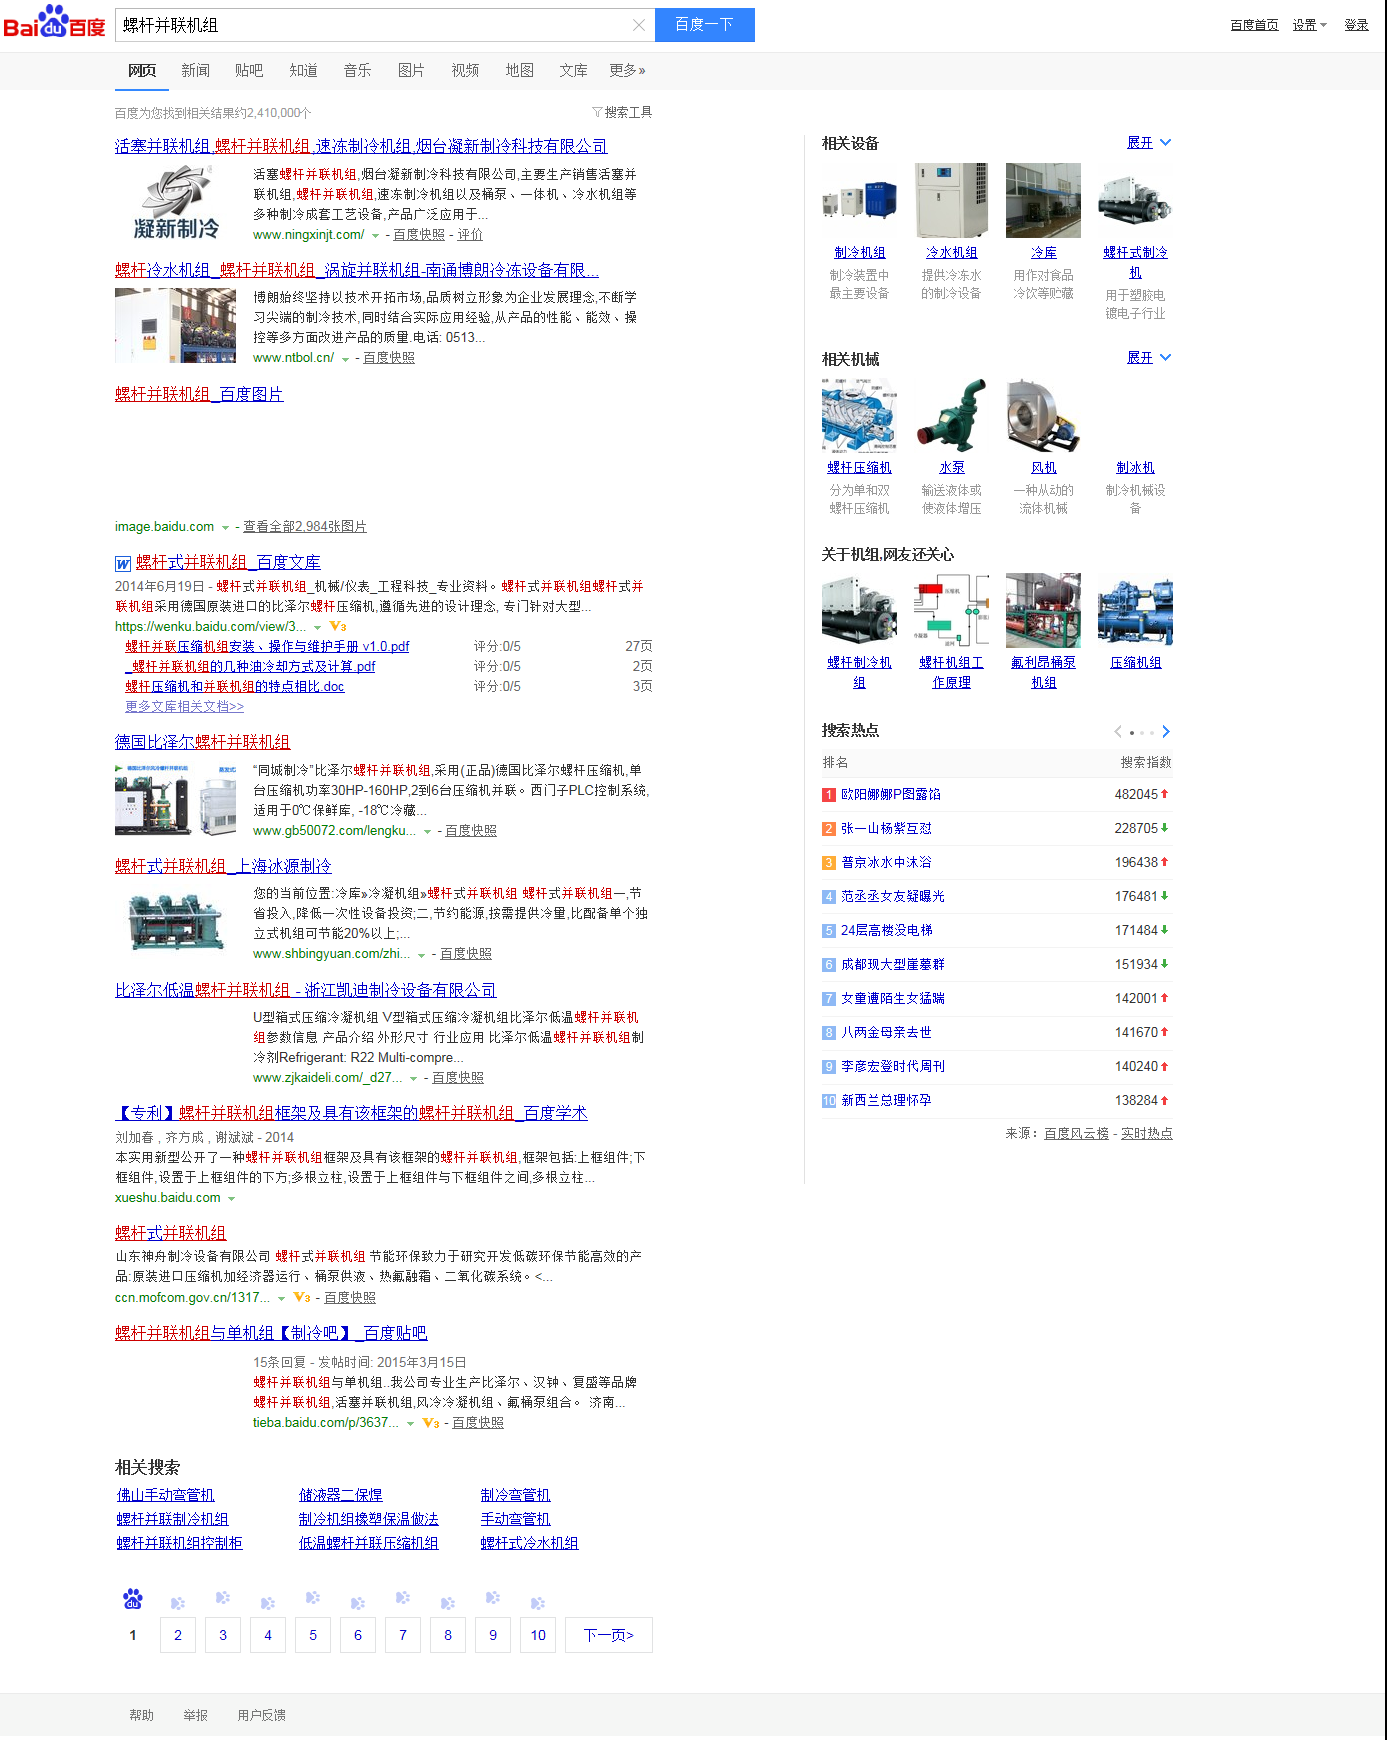Clear the search box with X icon
1387x1740 pixels.
point(638,25)
